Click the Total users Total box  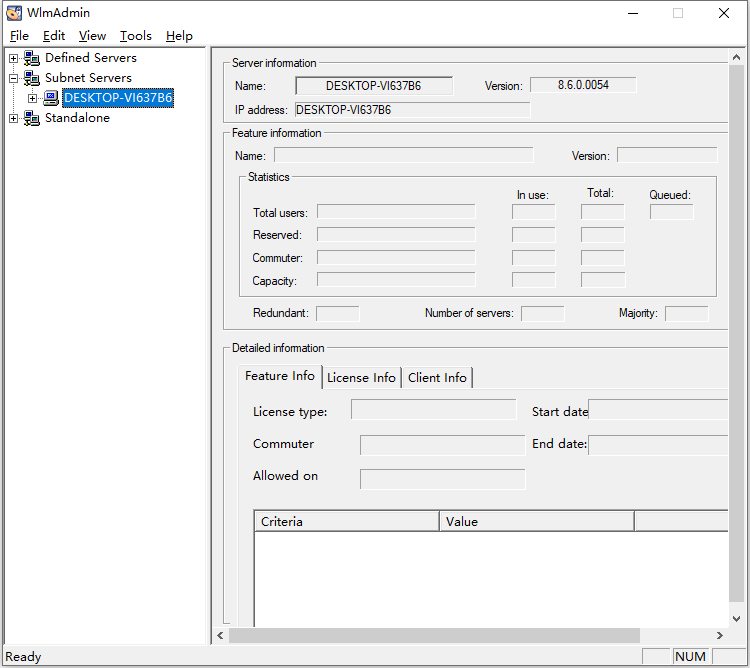coord(603,212)
